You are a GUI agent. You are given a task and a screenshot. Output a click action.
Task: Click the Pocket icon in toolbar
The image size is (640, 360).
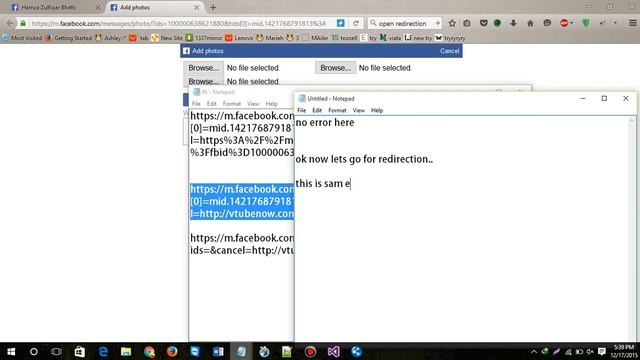[483, 23]
